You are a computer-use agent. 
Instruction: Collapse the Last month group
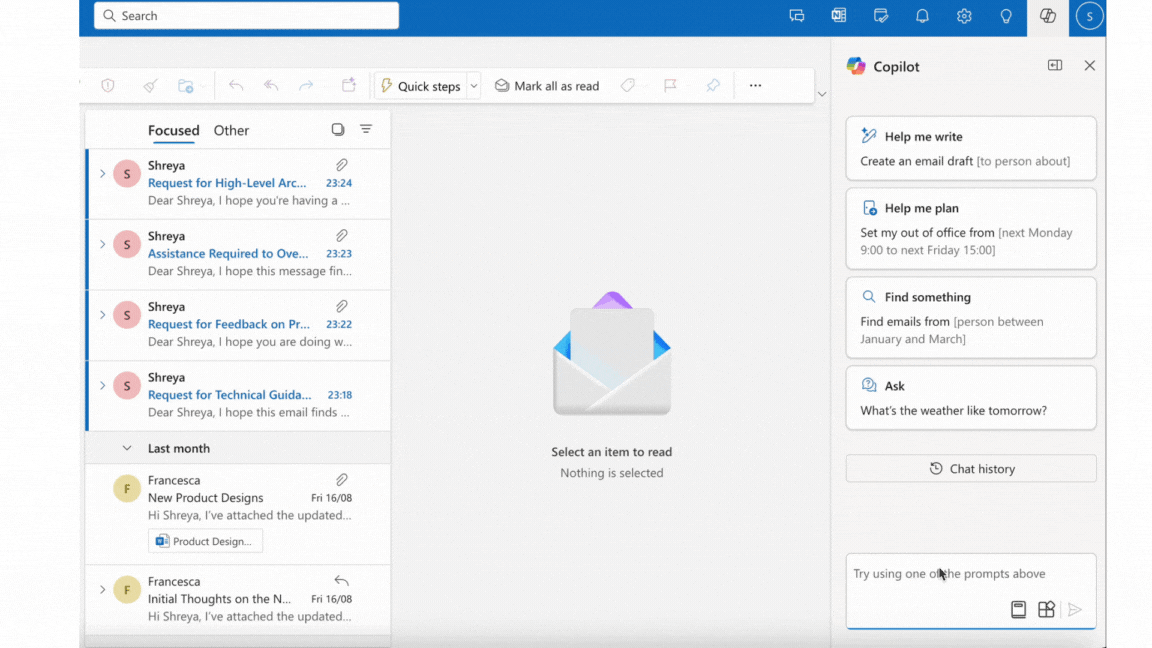pos(127,448)
